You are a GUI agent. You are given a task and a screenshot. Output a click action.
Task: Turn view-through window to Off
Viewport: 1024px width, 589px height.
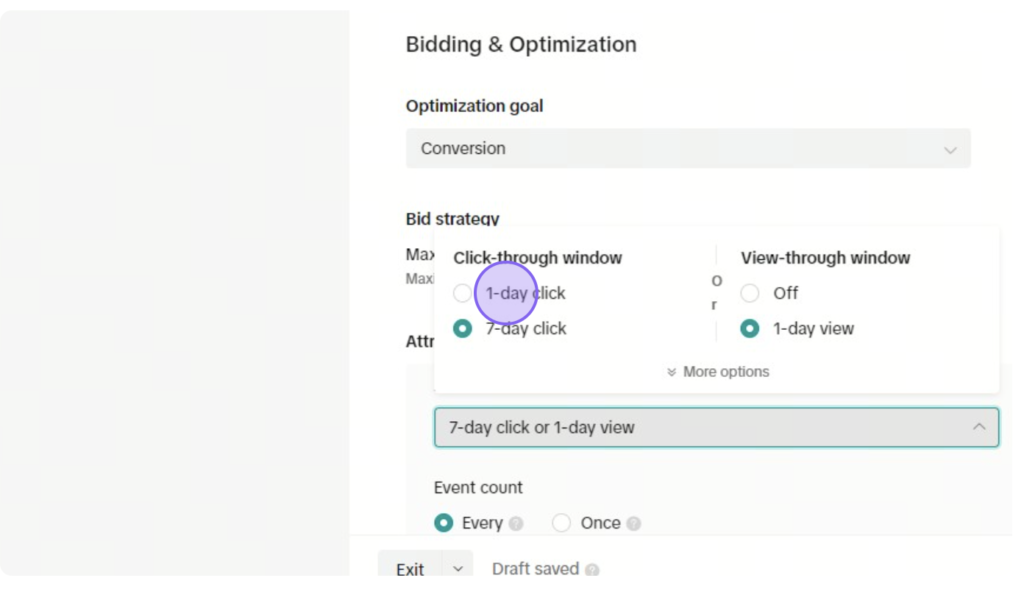click(x=750, y=293)
